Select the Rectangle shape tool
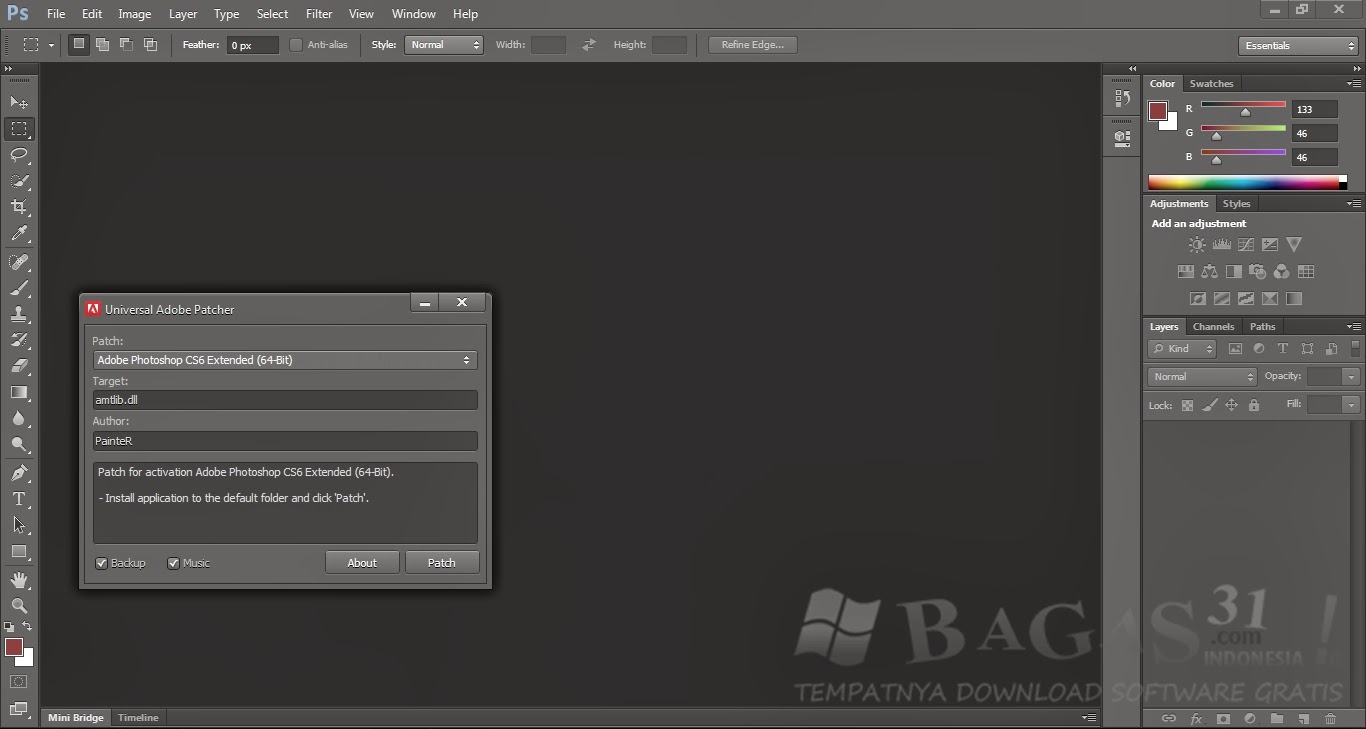The image size is (1366, 729). pyautogui.click(x=19, y=551)
